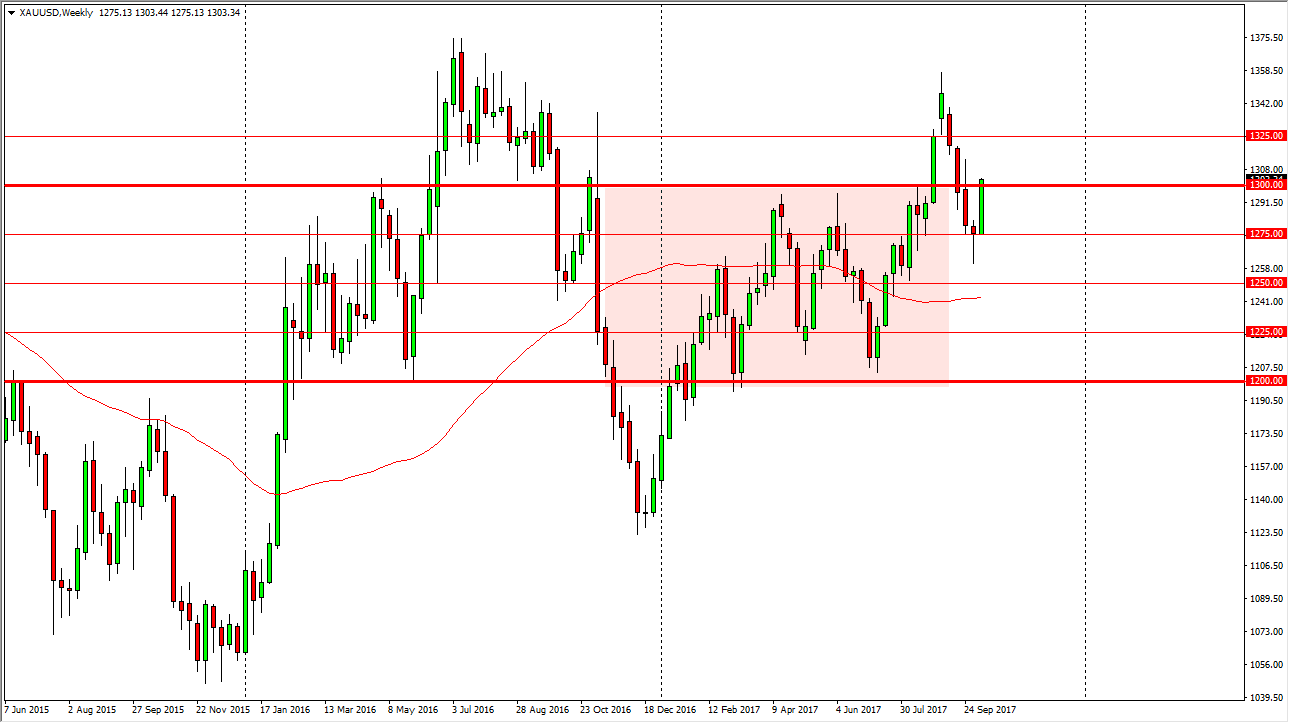
Task: Select the red 1200.00 price label
Action: [1265, 381]
